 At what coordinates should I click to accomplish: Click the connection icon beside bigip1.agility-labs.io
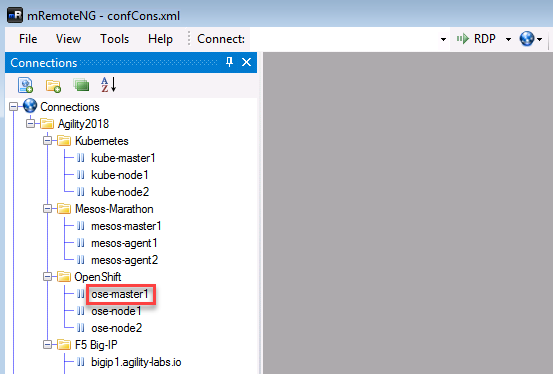click(x=81, y=362)
